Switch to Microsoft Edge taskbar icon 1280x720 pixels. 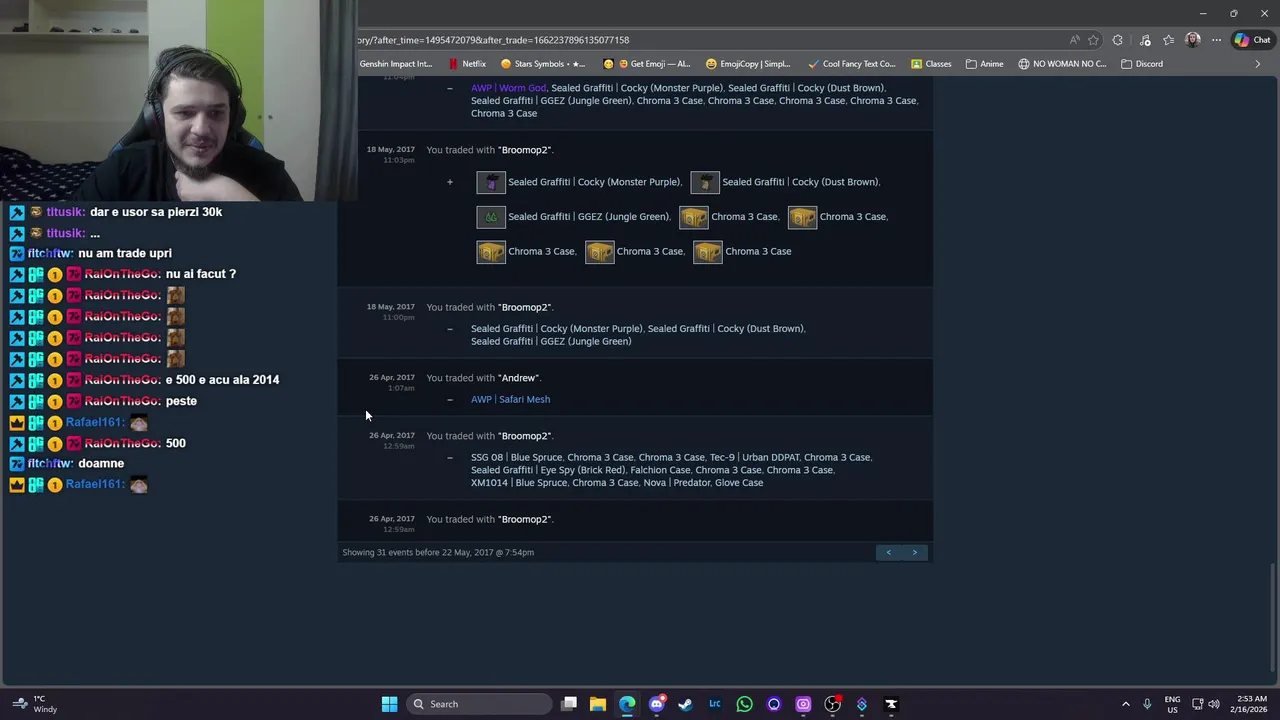coord(627,704)
